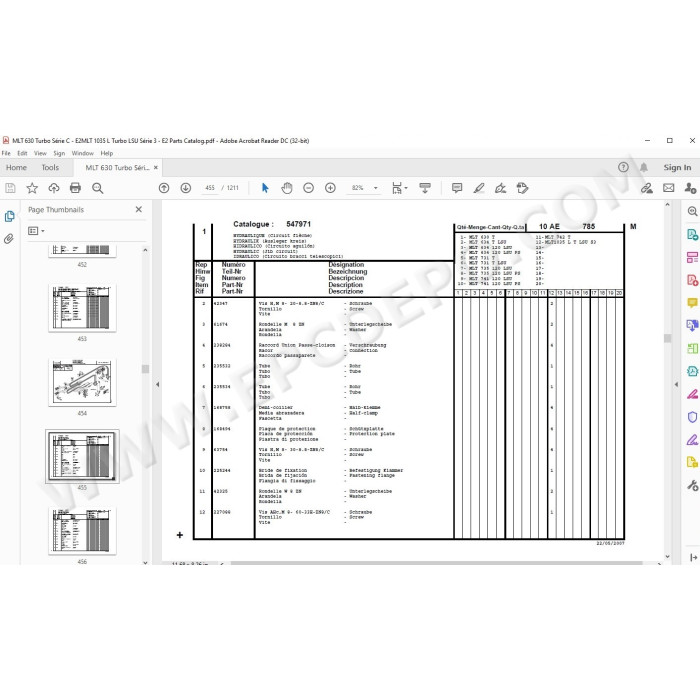Print the document using the printer icon
The image size is (700, 700).
tap(75, 188)
